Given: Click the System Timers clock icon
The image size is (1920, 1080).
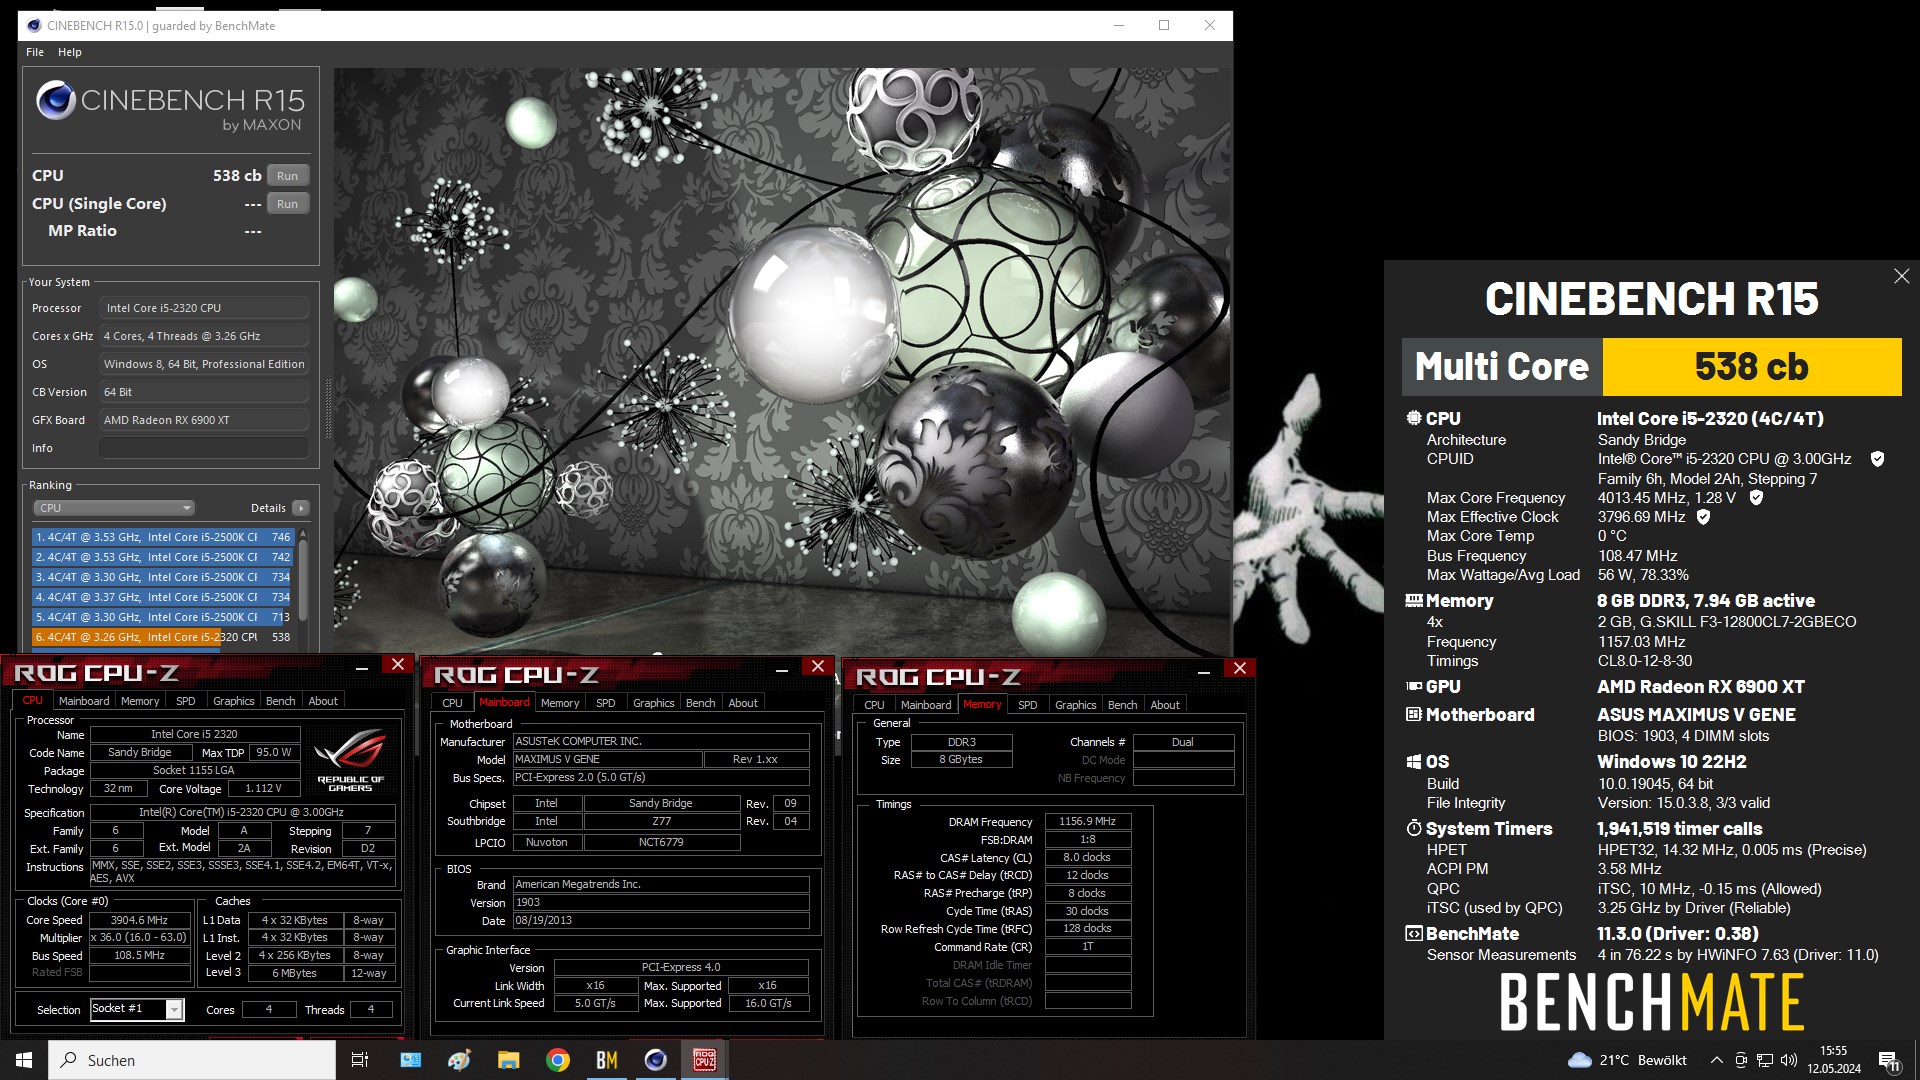Looking at the screenshot, I should 1414,828.
